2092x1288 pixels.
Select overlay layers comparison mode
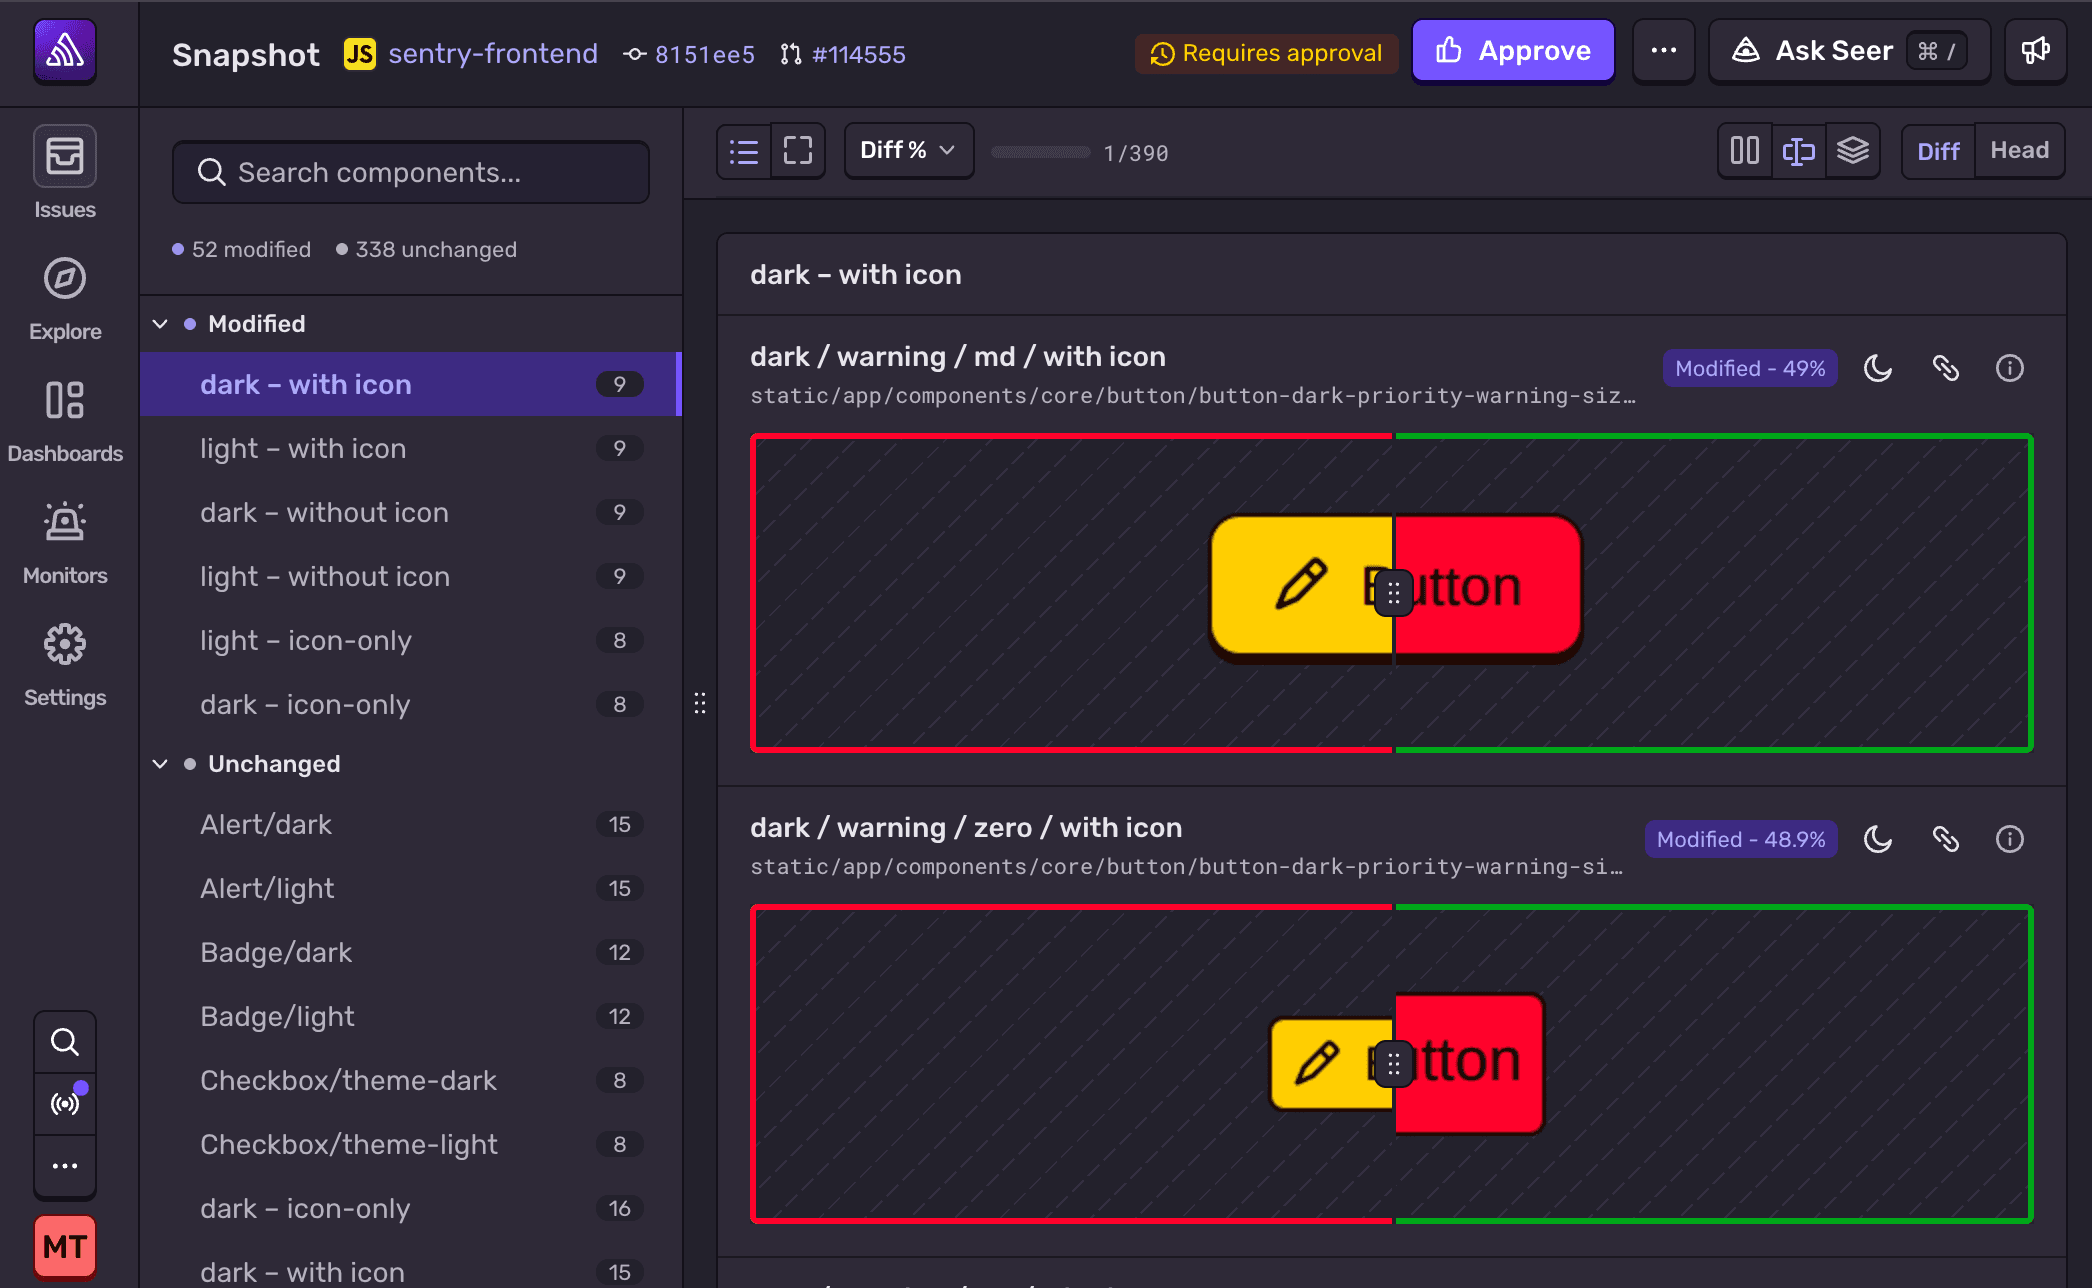tap(1853, 151)
